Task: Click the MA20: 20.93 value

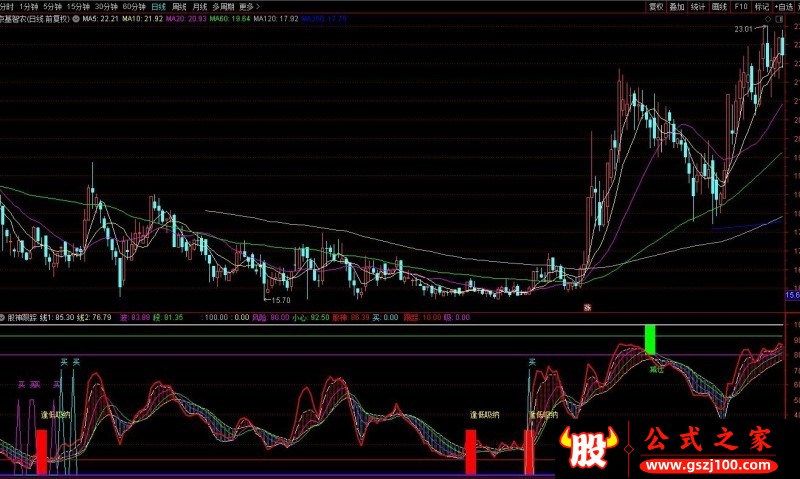Action: point(186,19)
